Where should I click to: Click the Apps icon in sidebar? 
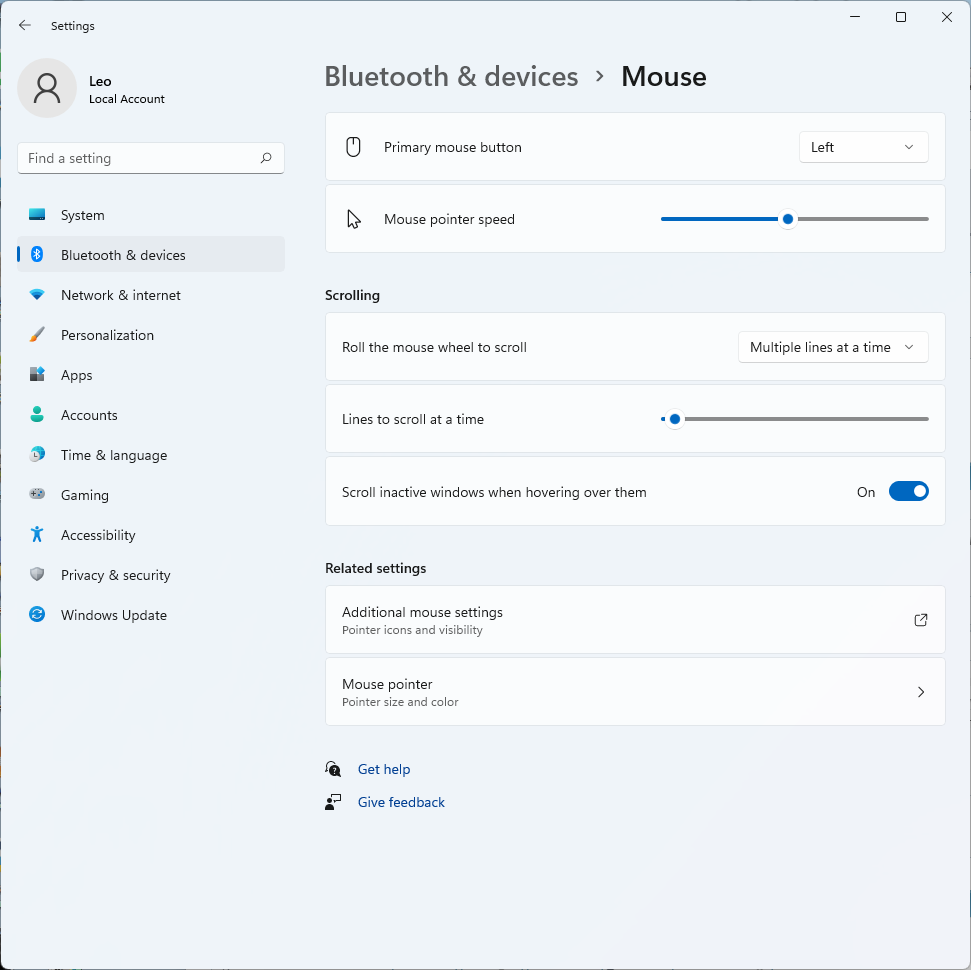(x=37, y=375)
